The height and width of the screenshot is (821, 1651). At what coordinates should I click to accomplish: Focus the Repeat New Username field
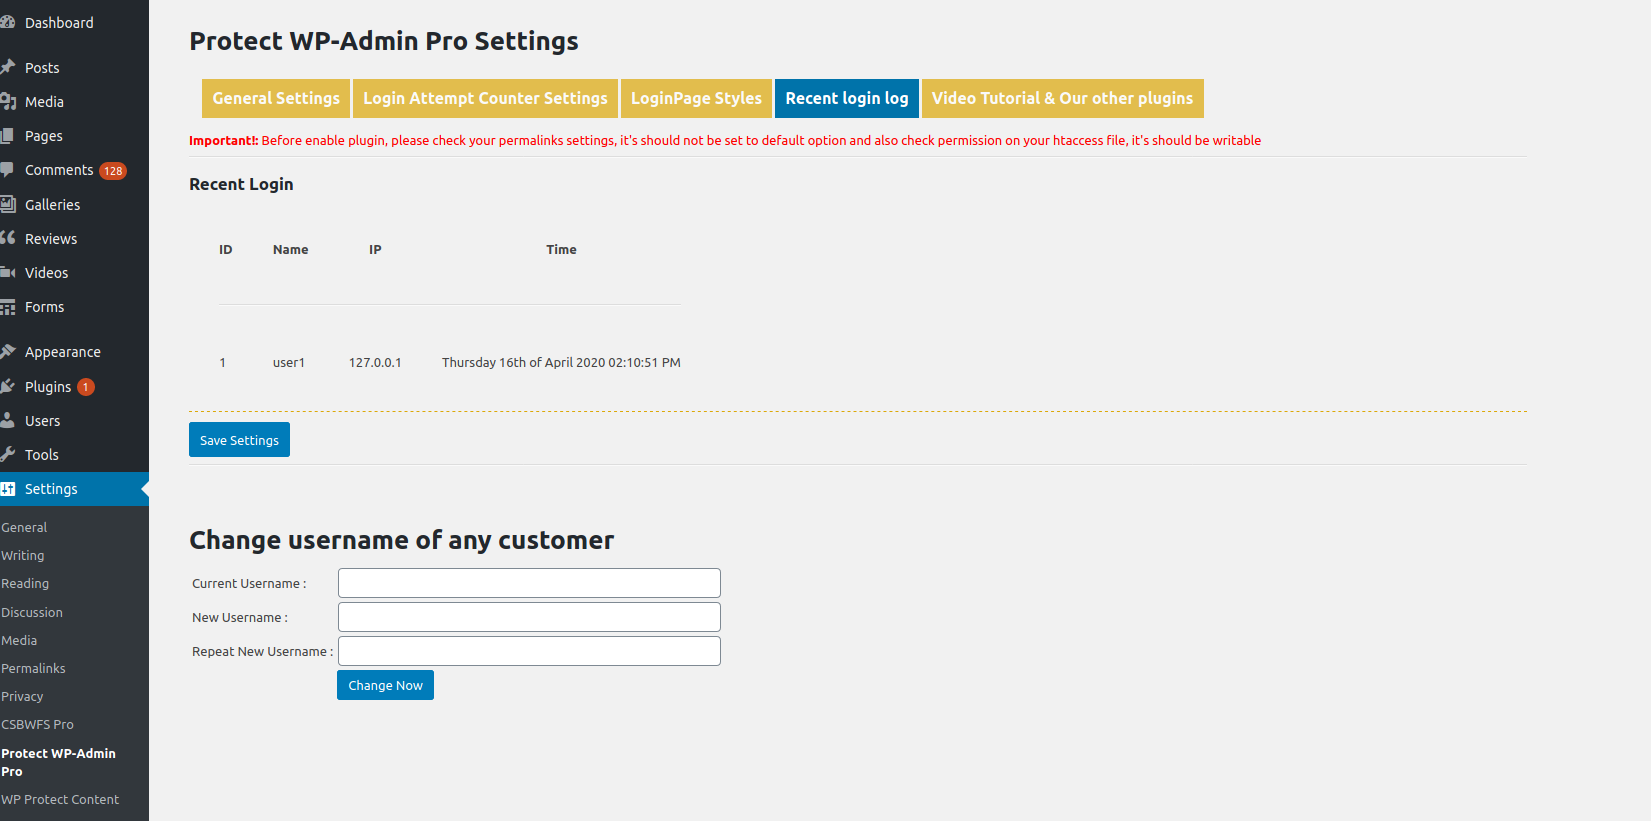[529, 651]
